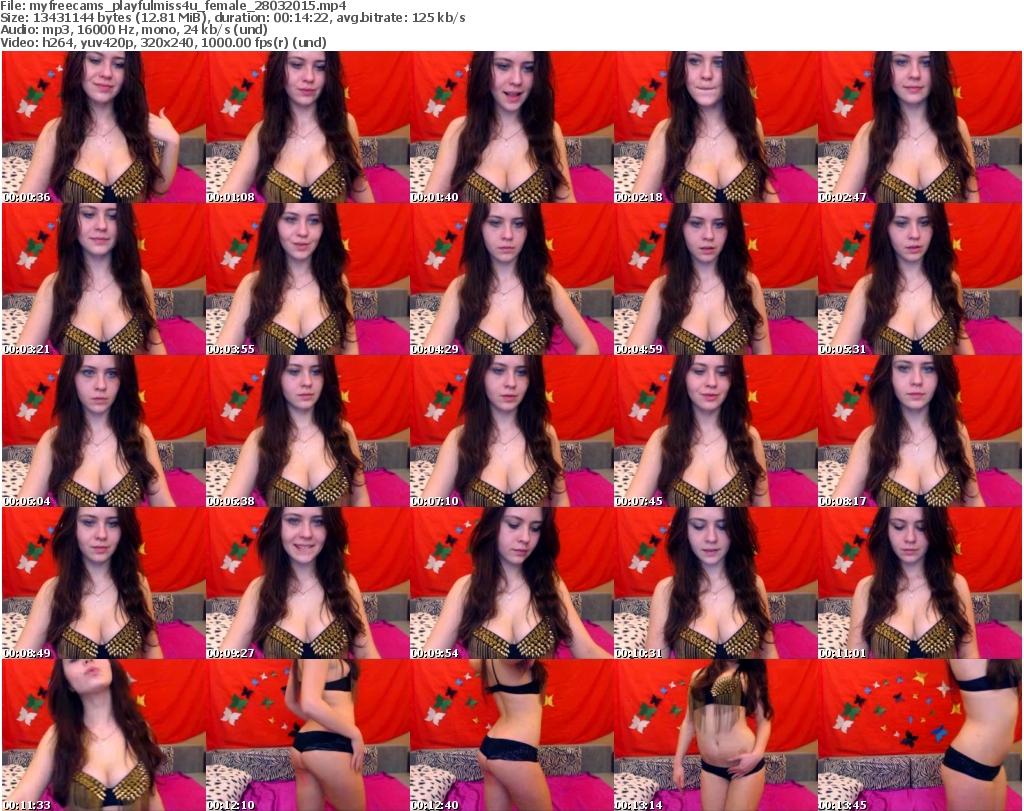Select the thumbnail stamped 00:06:38
Image resolution: width=1024 pixels, height=811 pixels.
point(308,431)
